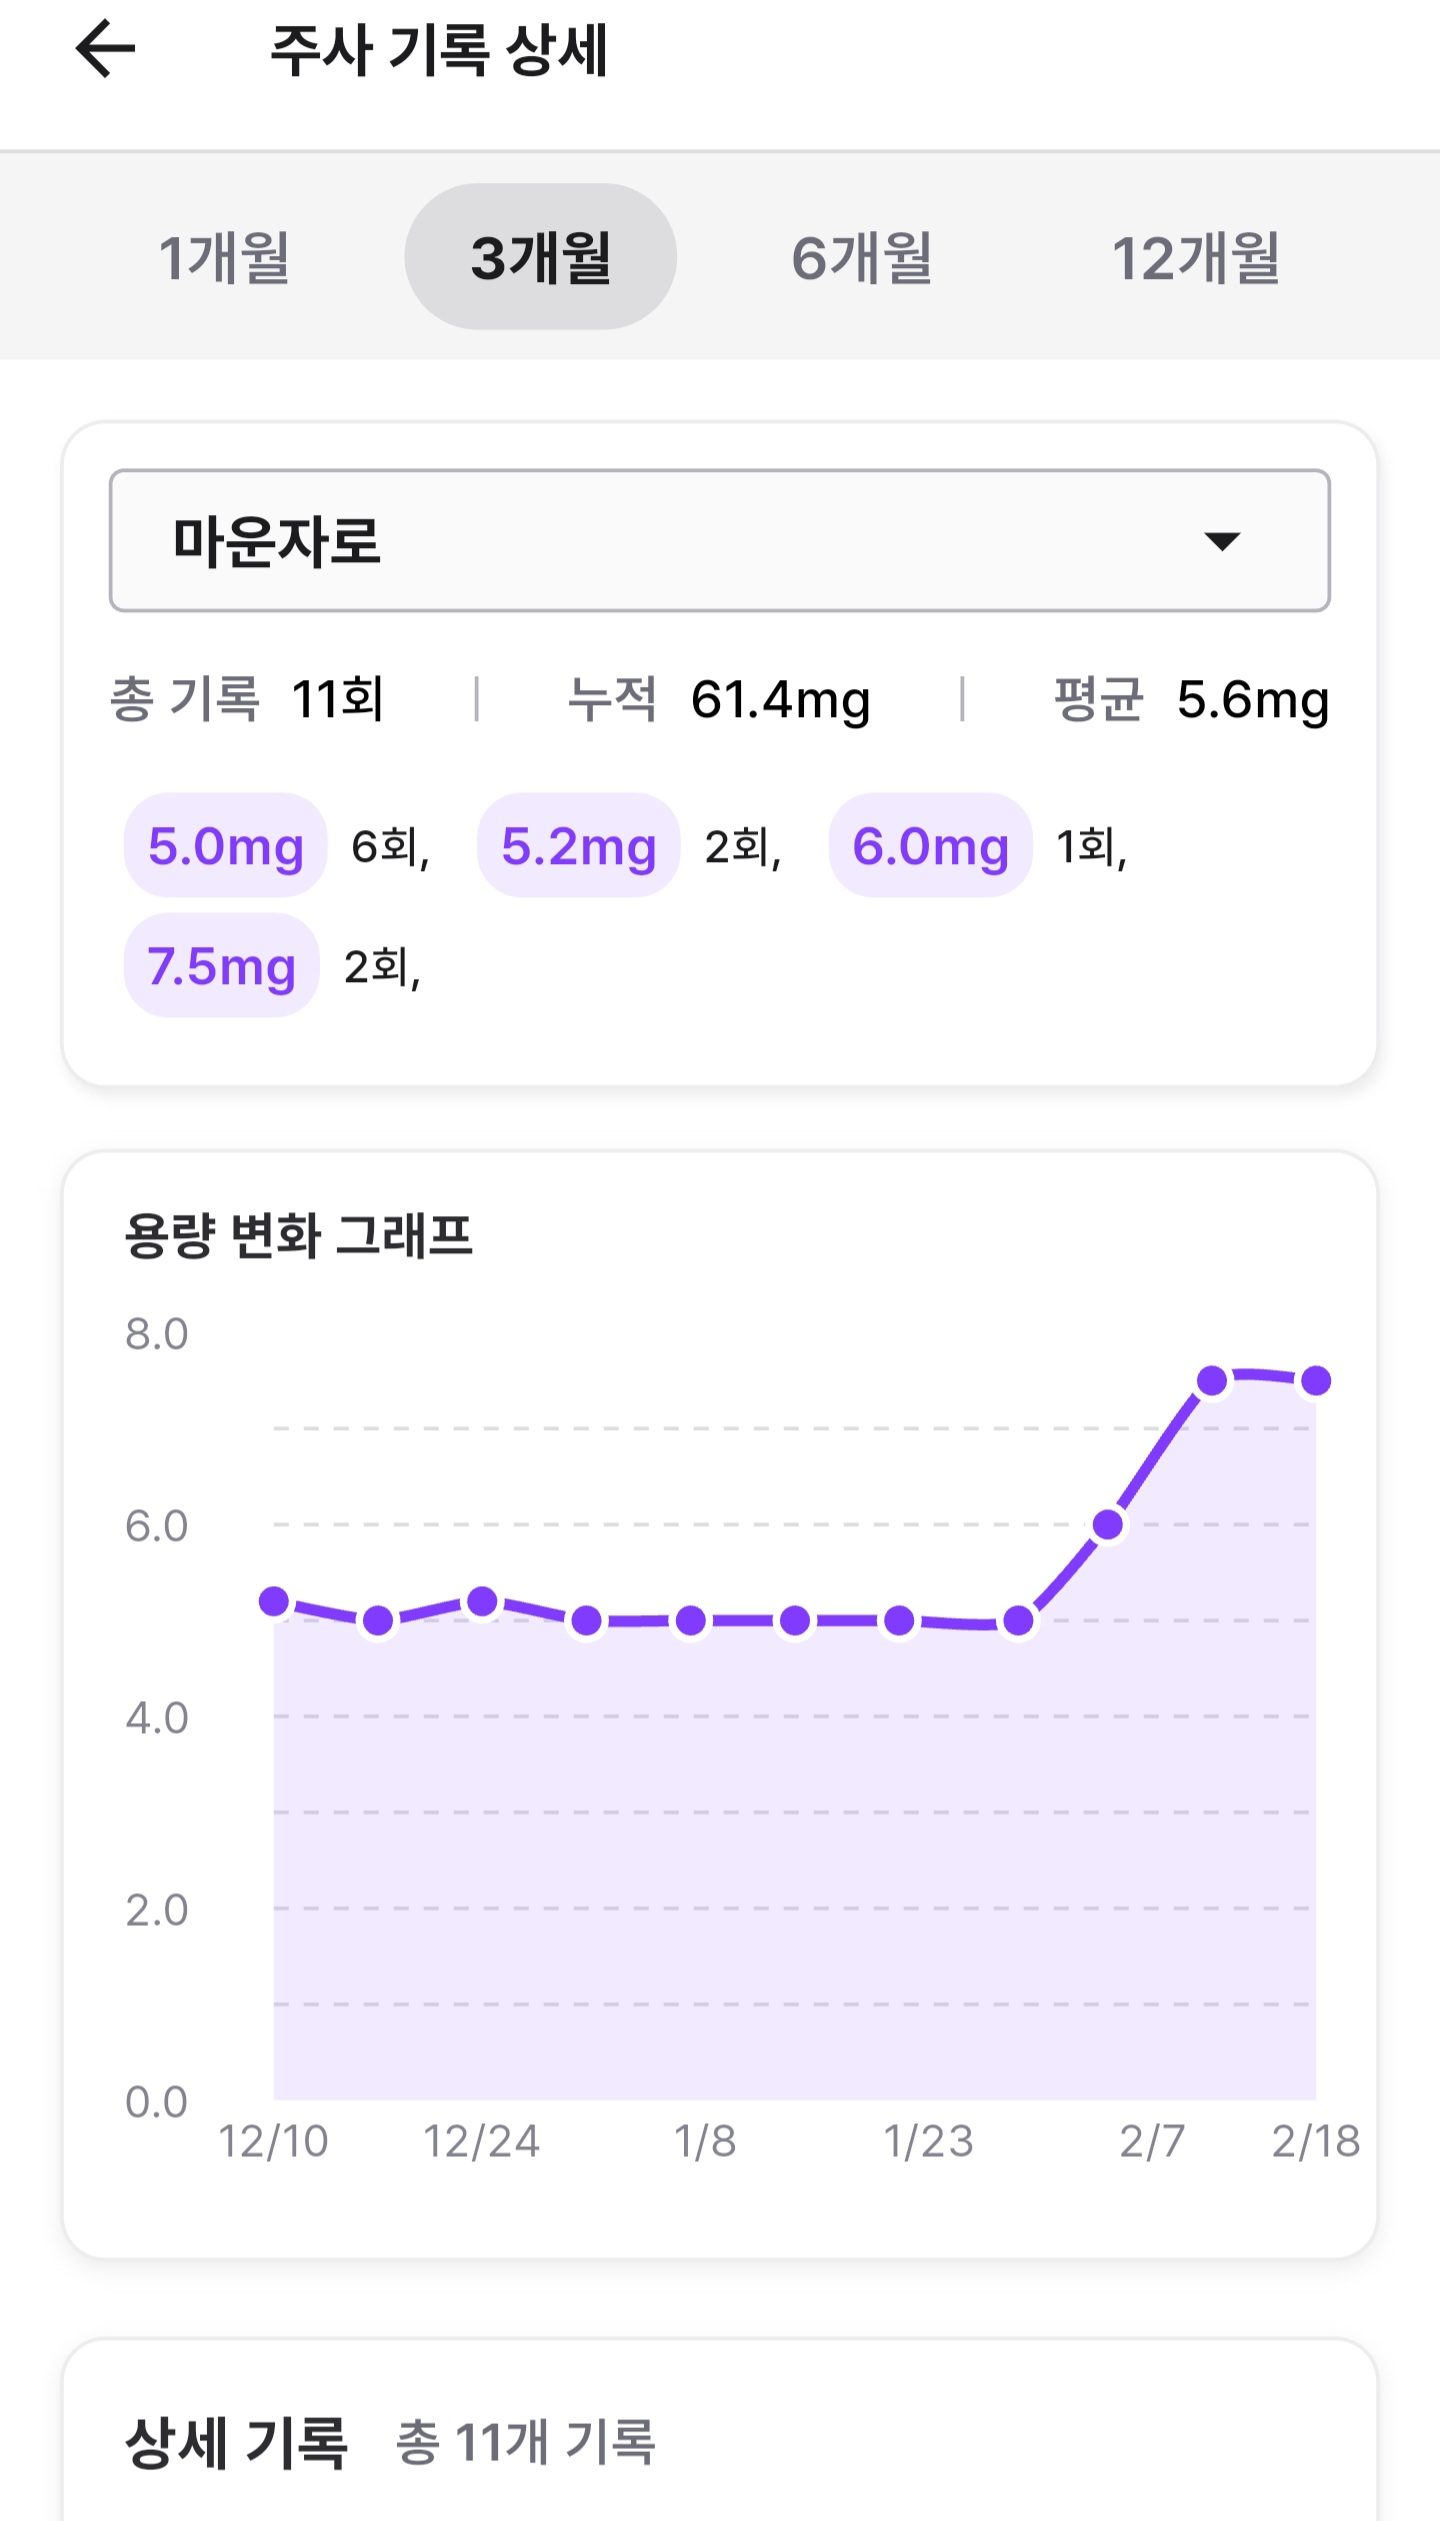The image size is (1440, 2521).
Task: Tap the first graph data point at 12/10
Action: click(x=274, y=1601)
